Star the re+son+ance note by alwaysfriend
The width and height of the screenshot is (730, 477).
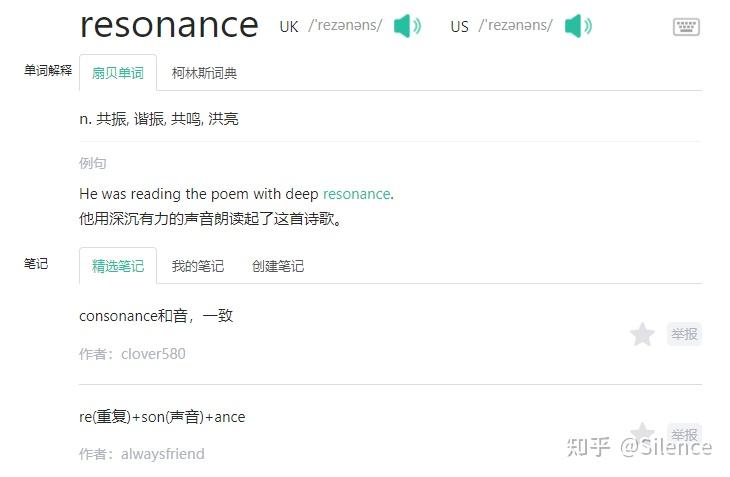click(x=642, y=433)
